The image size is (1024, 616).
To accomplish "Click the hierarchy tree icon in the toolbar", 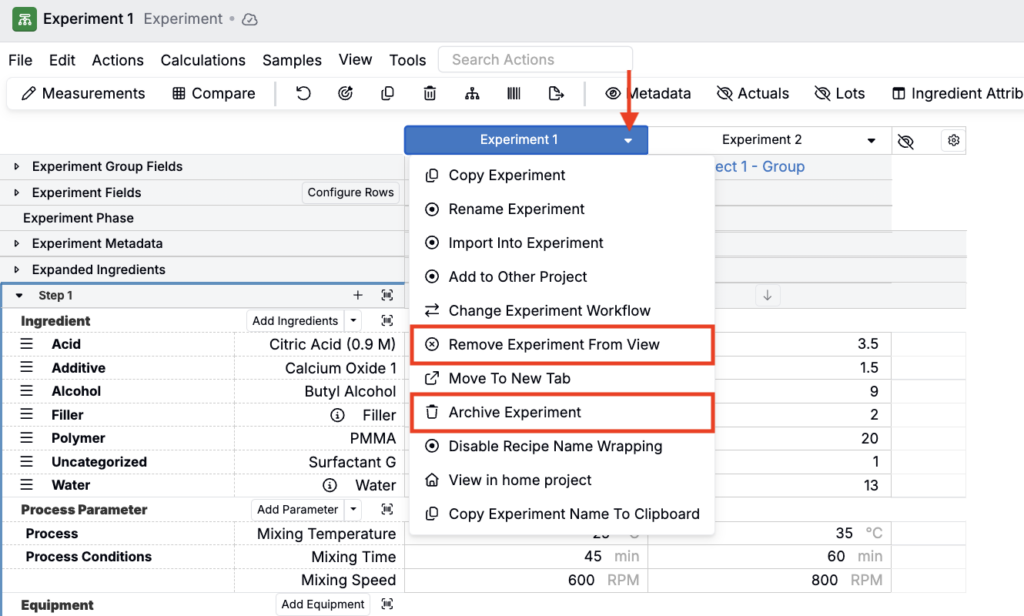I will (472, 94).
